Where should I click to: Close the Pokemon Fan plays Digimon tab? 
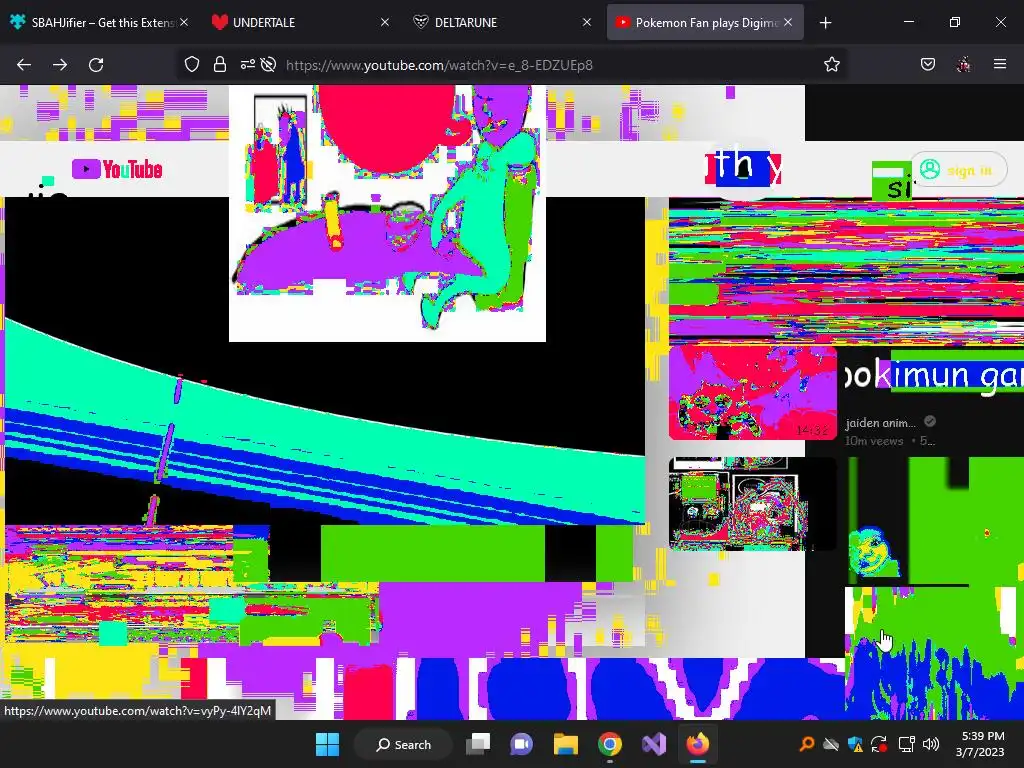(788, 23)
